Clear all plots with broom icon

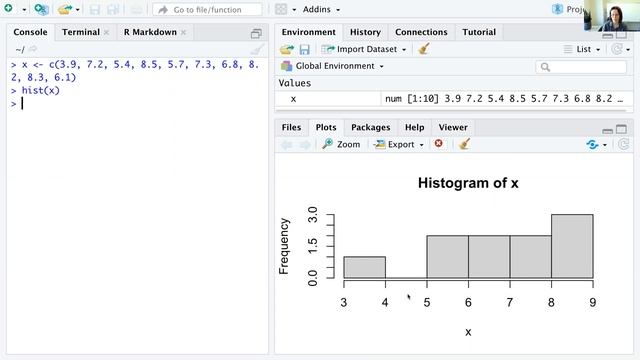coord(464,144)
